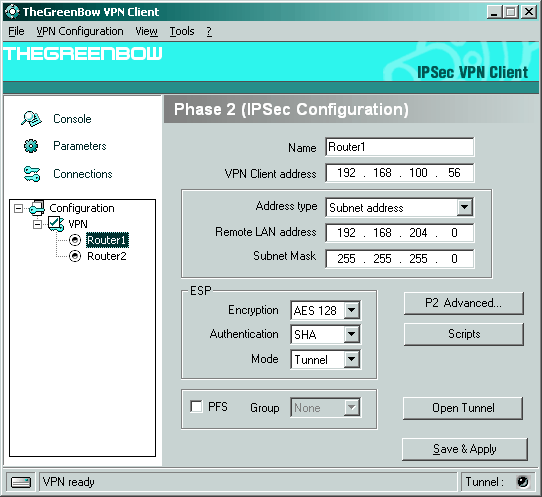Open the Mode Tunnel dropdown
Viewport: 542px width, 497px height.
pos(352,359)
